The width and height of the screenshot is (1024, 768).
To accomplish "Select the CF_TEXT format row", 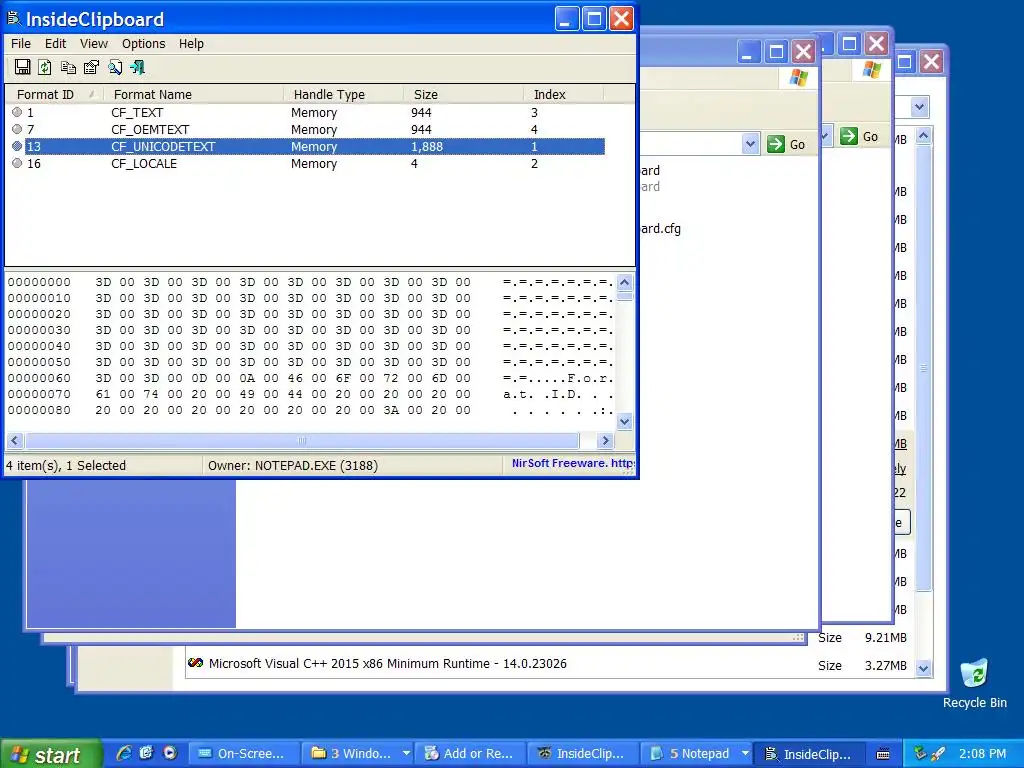I will click(x=306, y=112).
